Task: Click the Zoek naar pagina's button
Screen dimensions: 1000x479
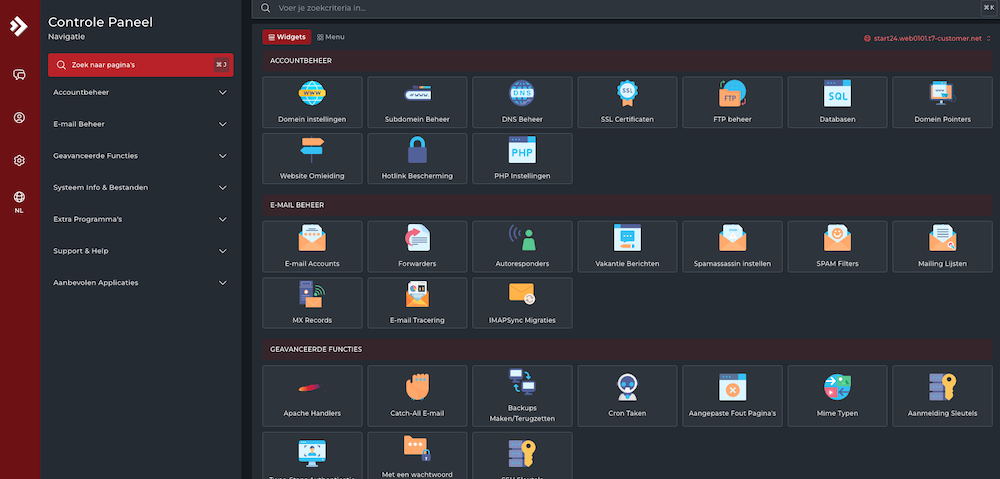Action: click(x=140, y=65)
